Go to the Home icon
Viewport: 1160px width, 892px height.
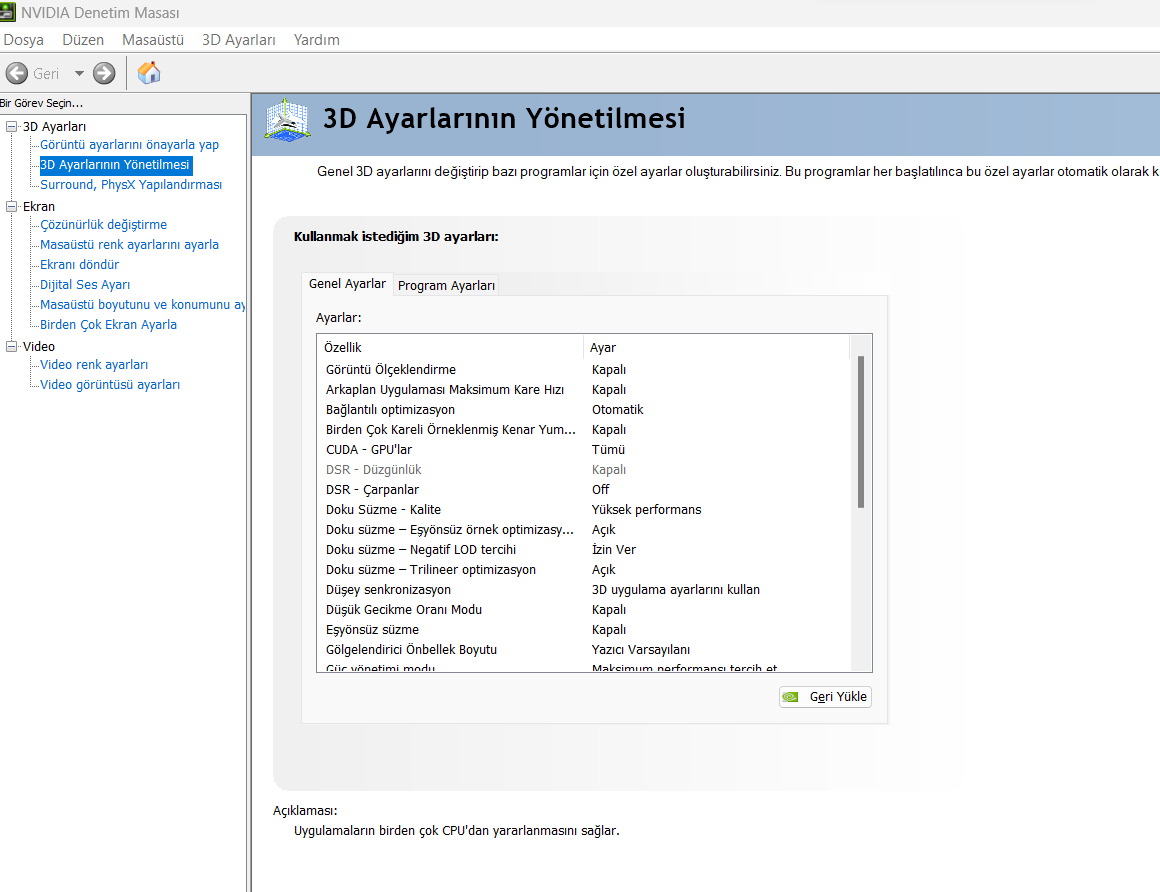[149, 72]
